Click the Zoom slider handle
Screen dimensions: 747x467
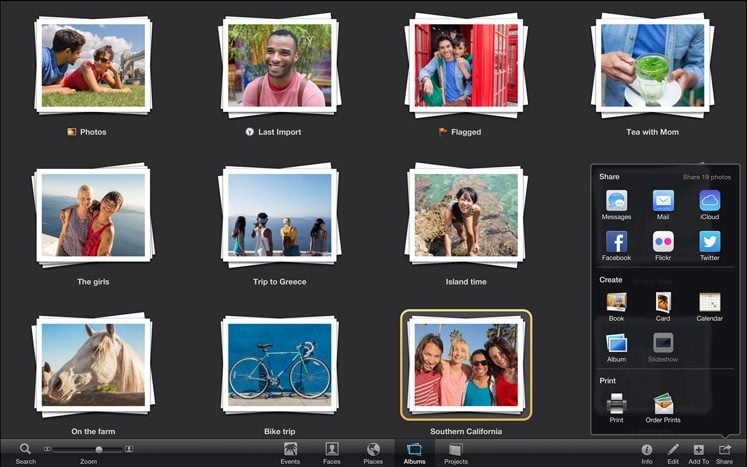coord(99,449)
